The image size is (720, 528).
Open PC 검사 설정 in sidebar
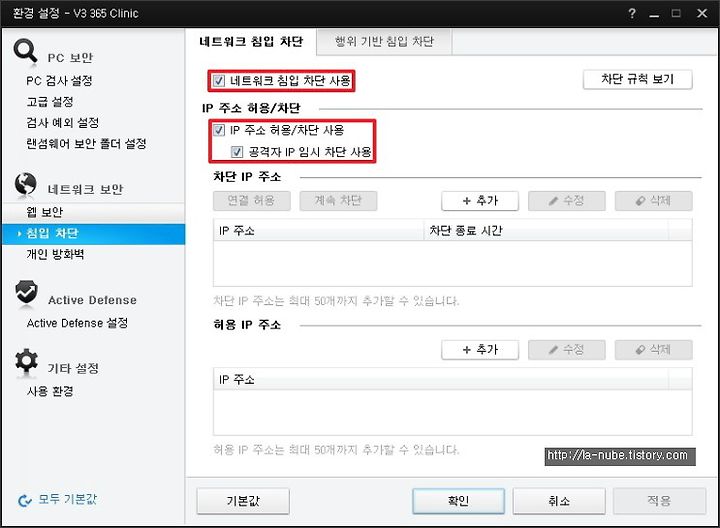click(x=59, y=81)
